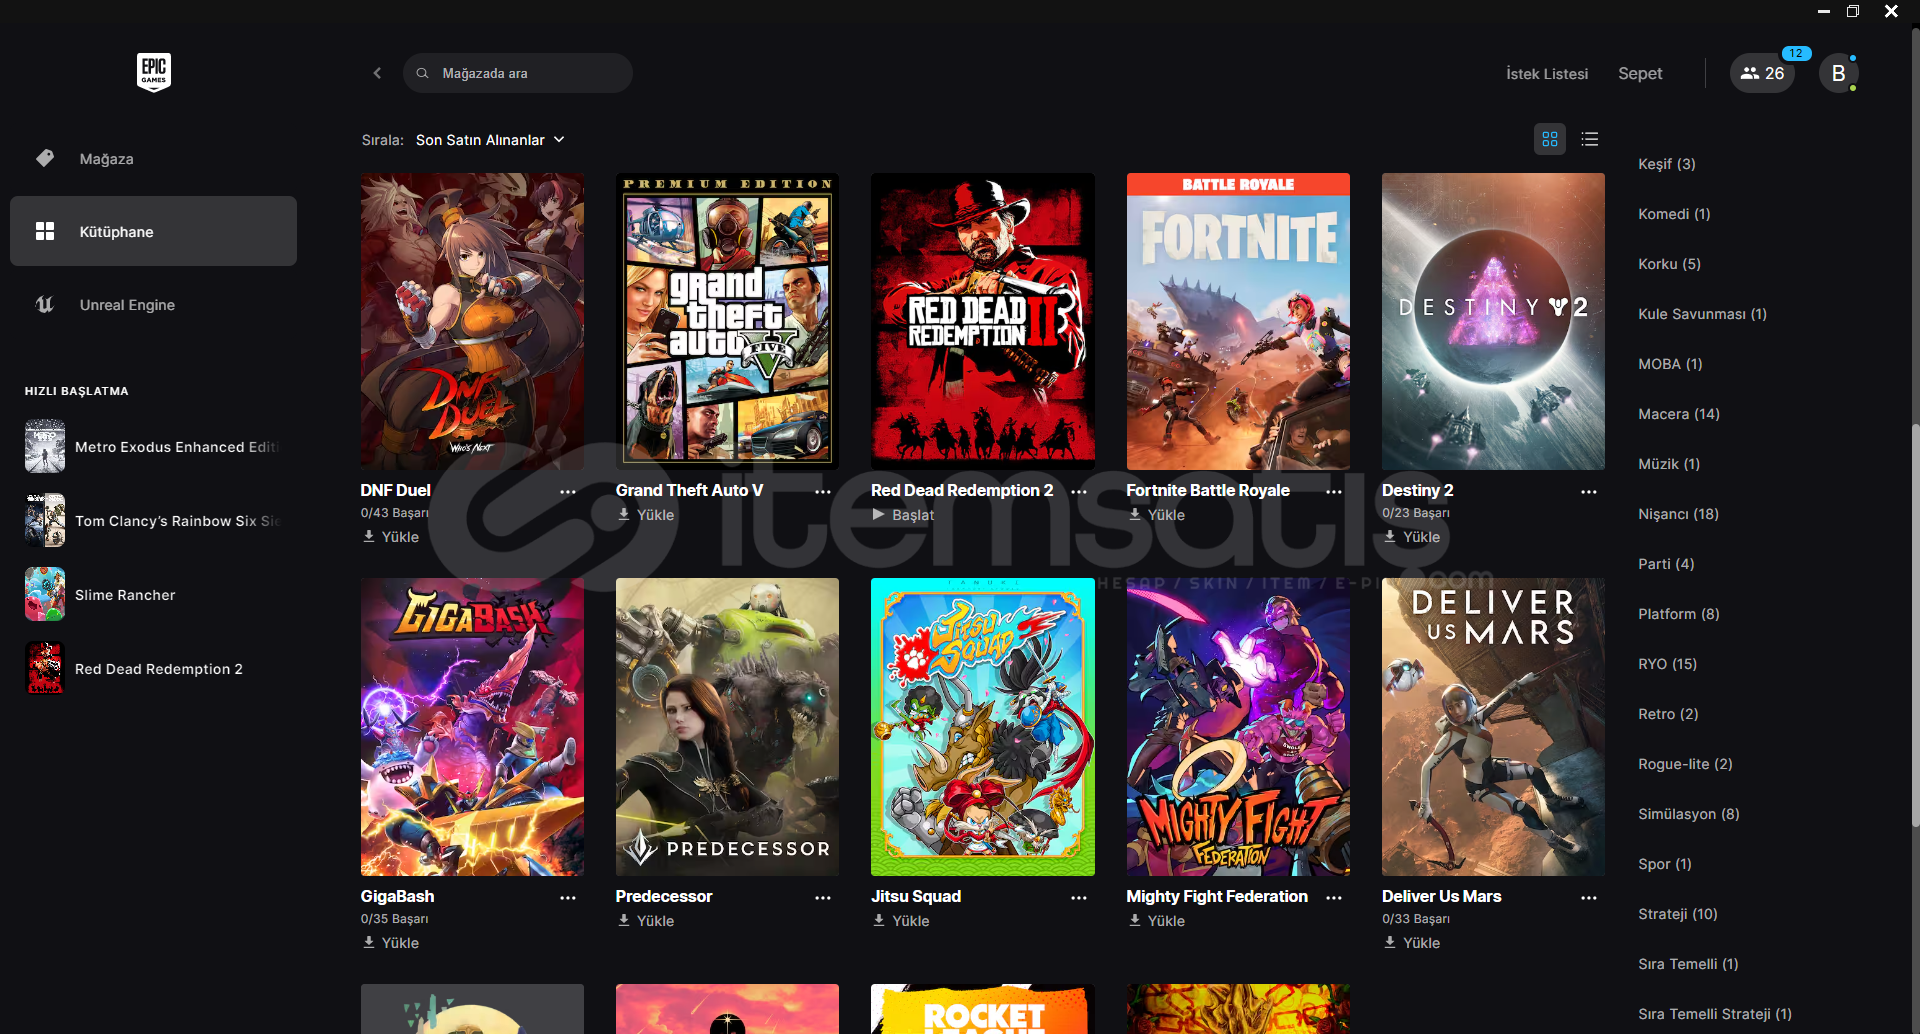The width and height of the screenshot is (1920, 1034).
Task: Filter by Komedi (1) genre
Action: point(1674,214)
